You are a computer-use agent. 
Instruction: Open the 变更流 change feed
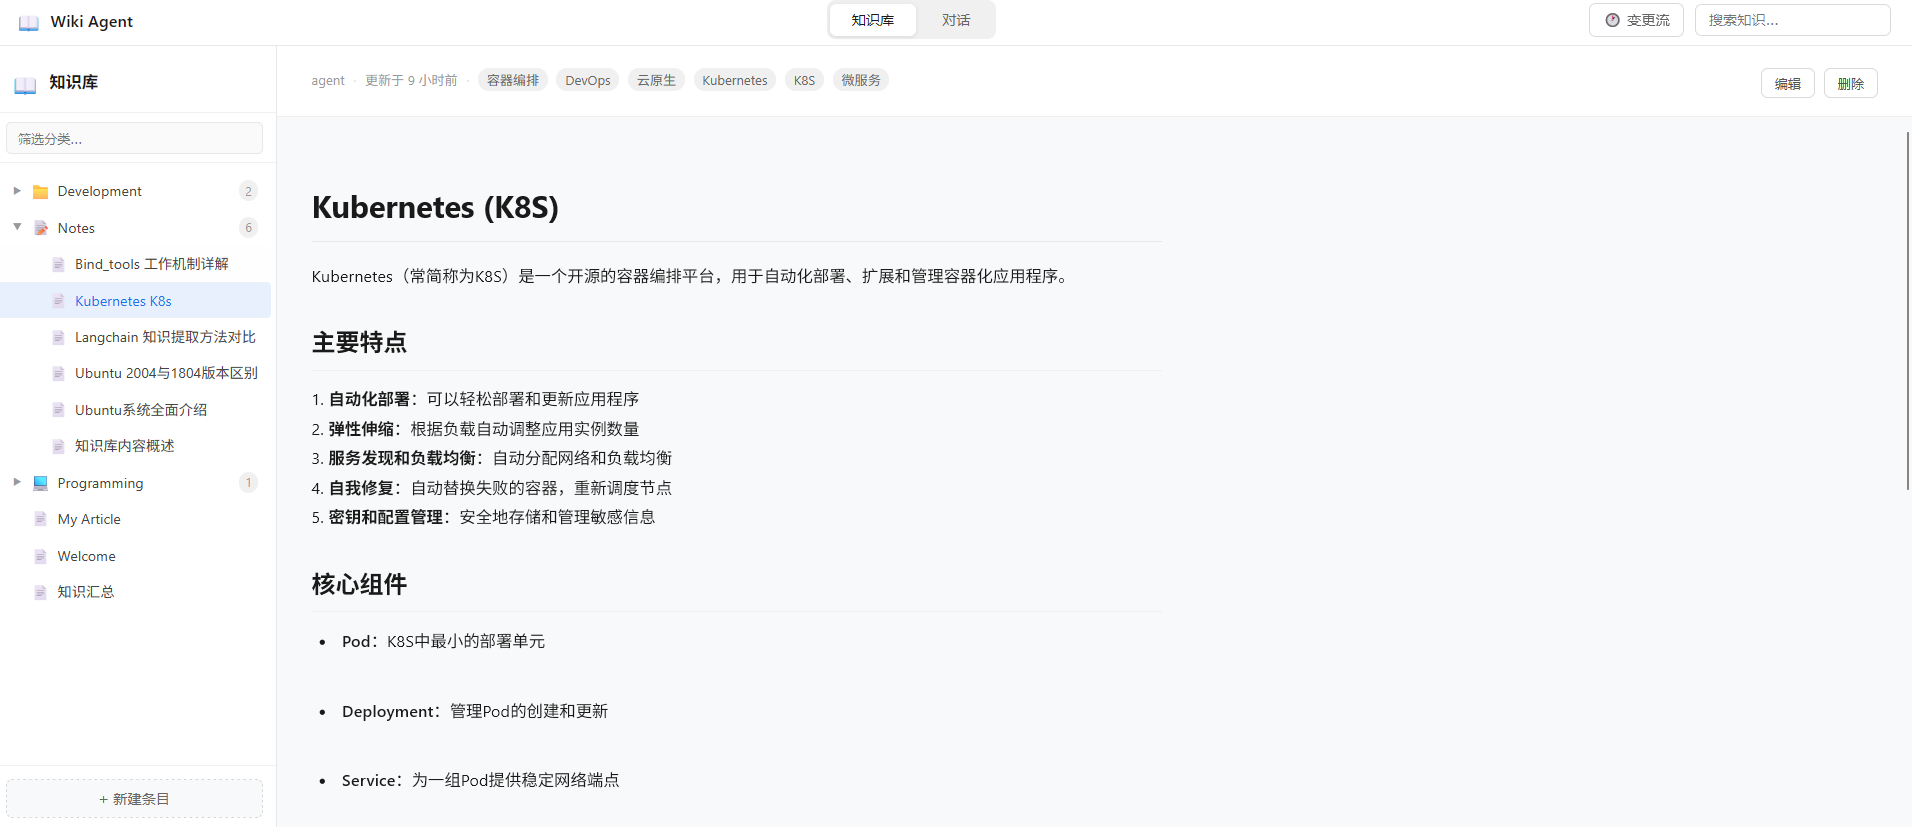(x=1636, y=20)
